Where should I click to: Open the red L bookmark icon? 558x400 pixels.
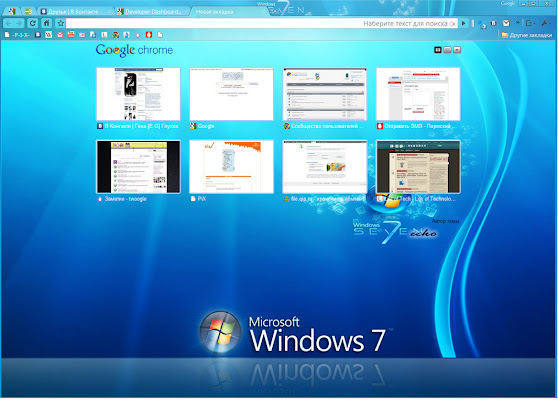click(104, 35)
